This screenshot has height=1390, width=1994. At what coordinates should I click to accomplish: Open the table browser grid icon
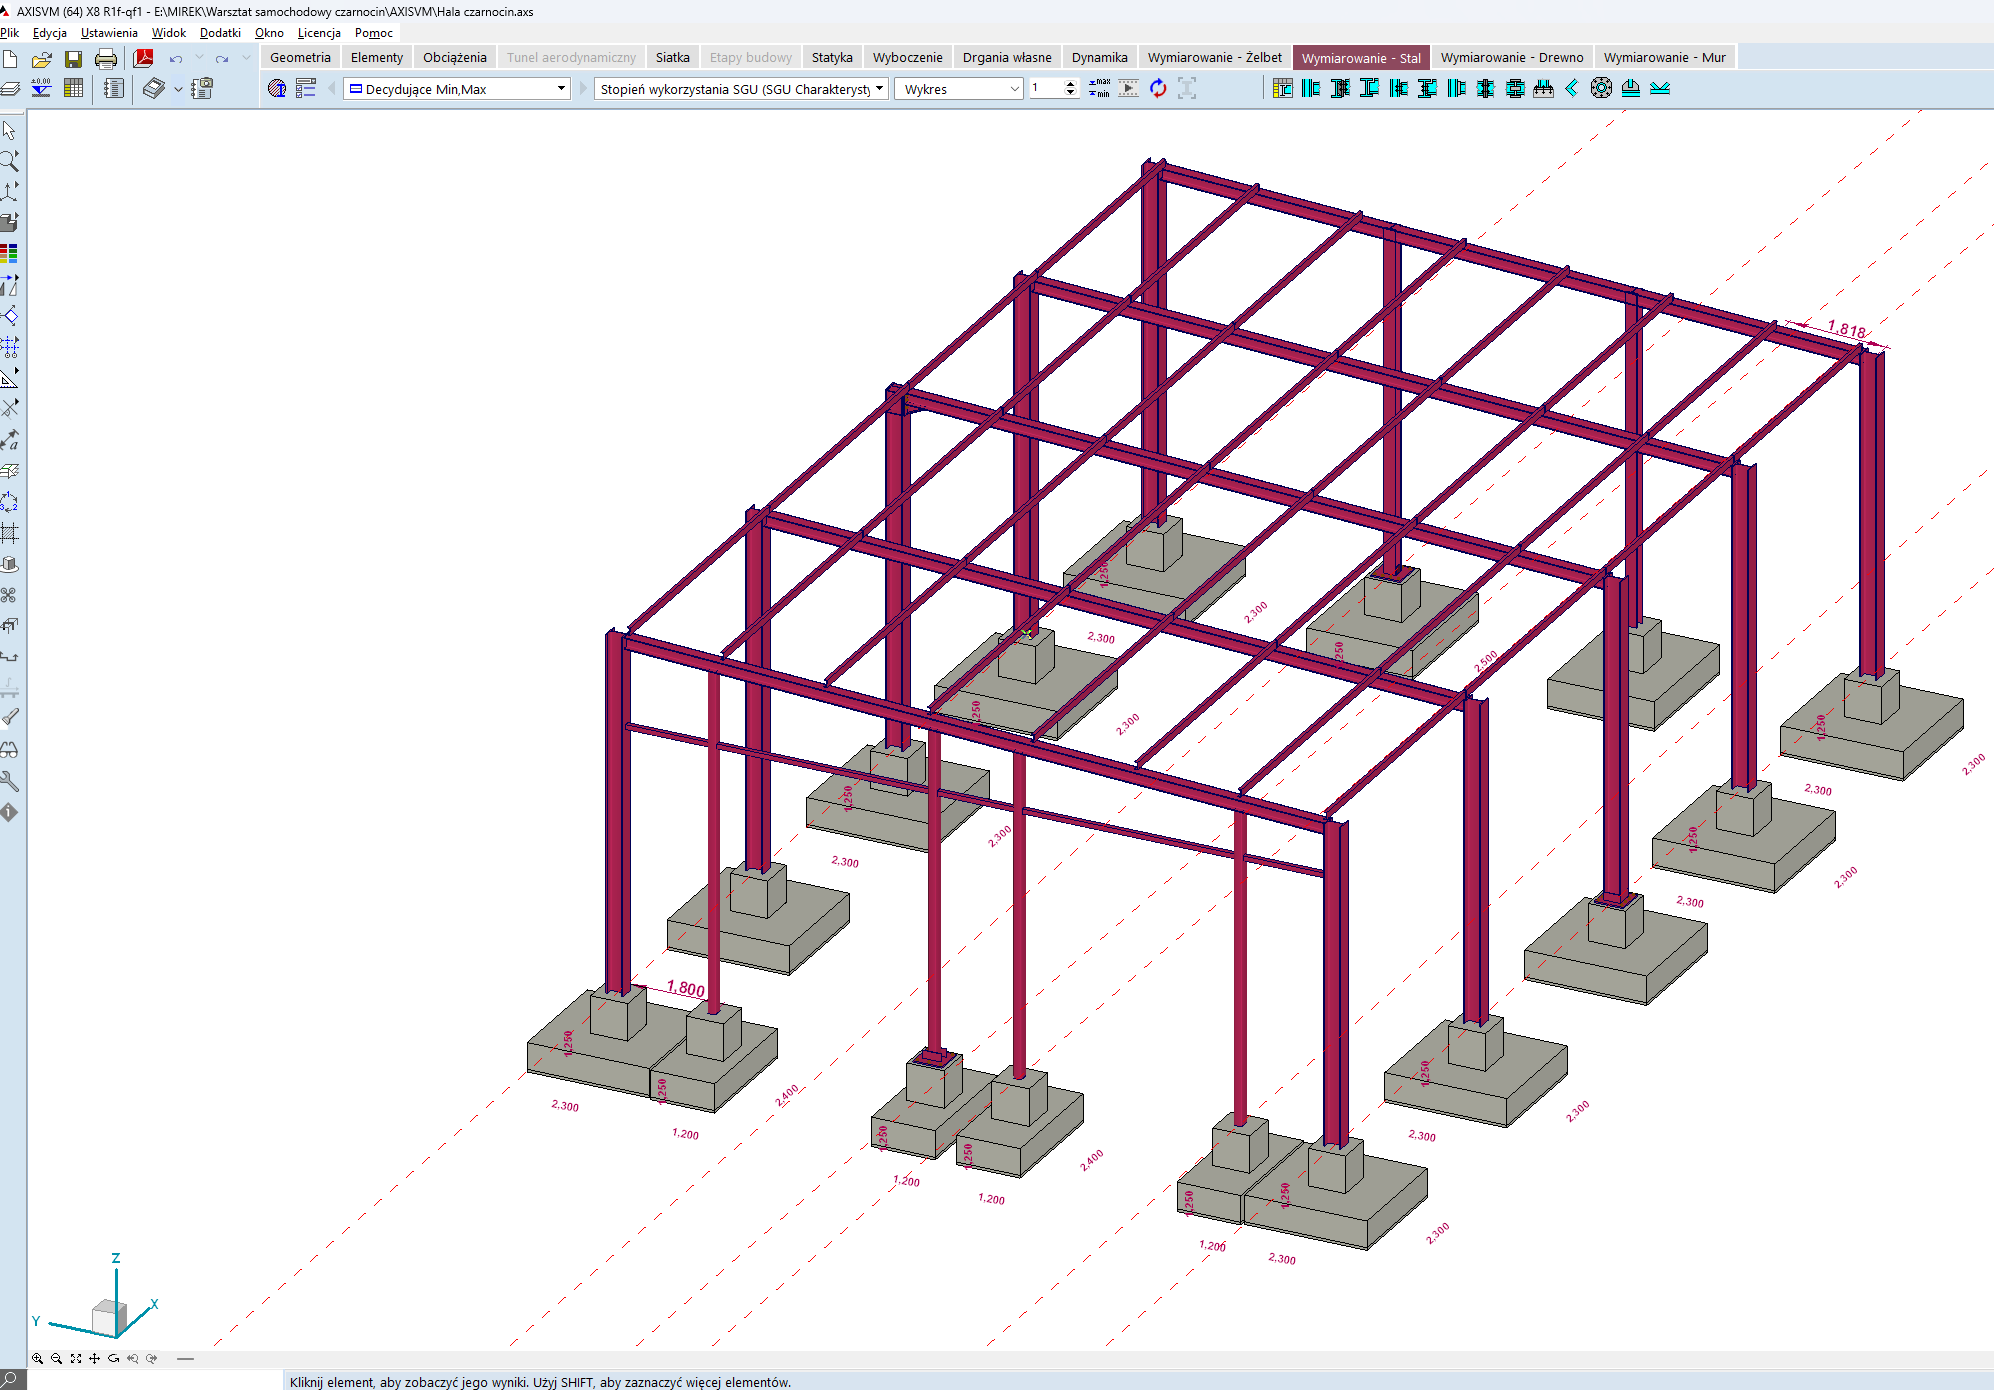[73, 88]
